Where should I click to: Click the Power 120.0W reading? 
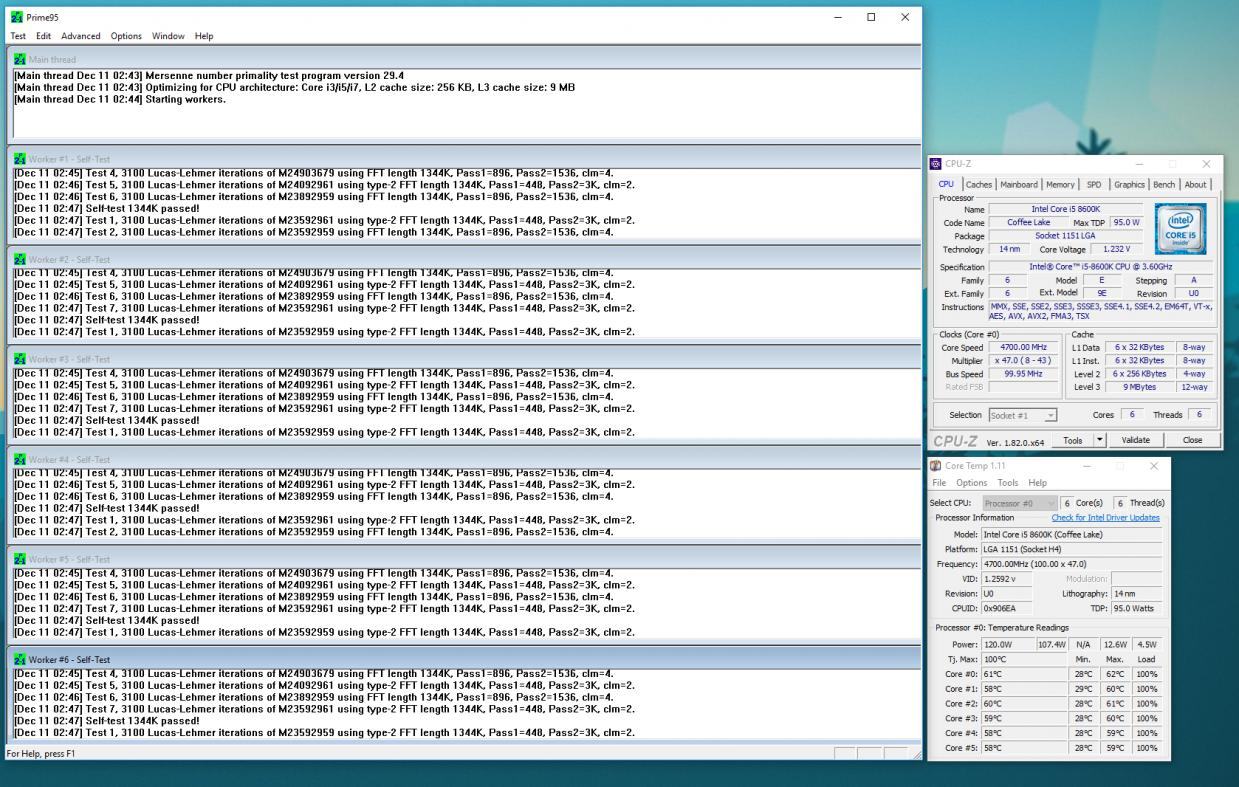(1007, 645)
